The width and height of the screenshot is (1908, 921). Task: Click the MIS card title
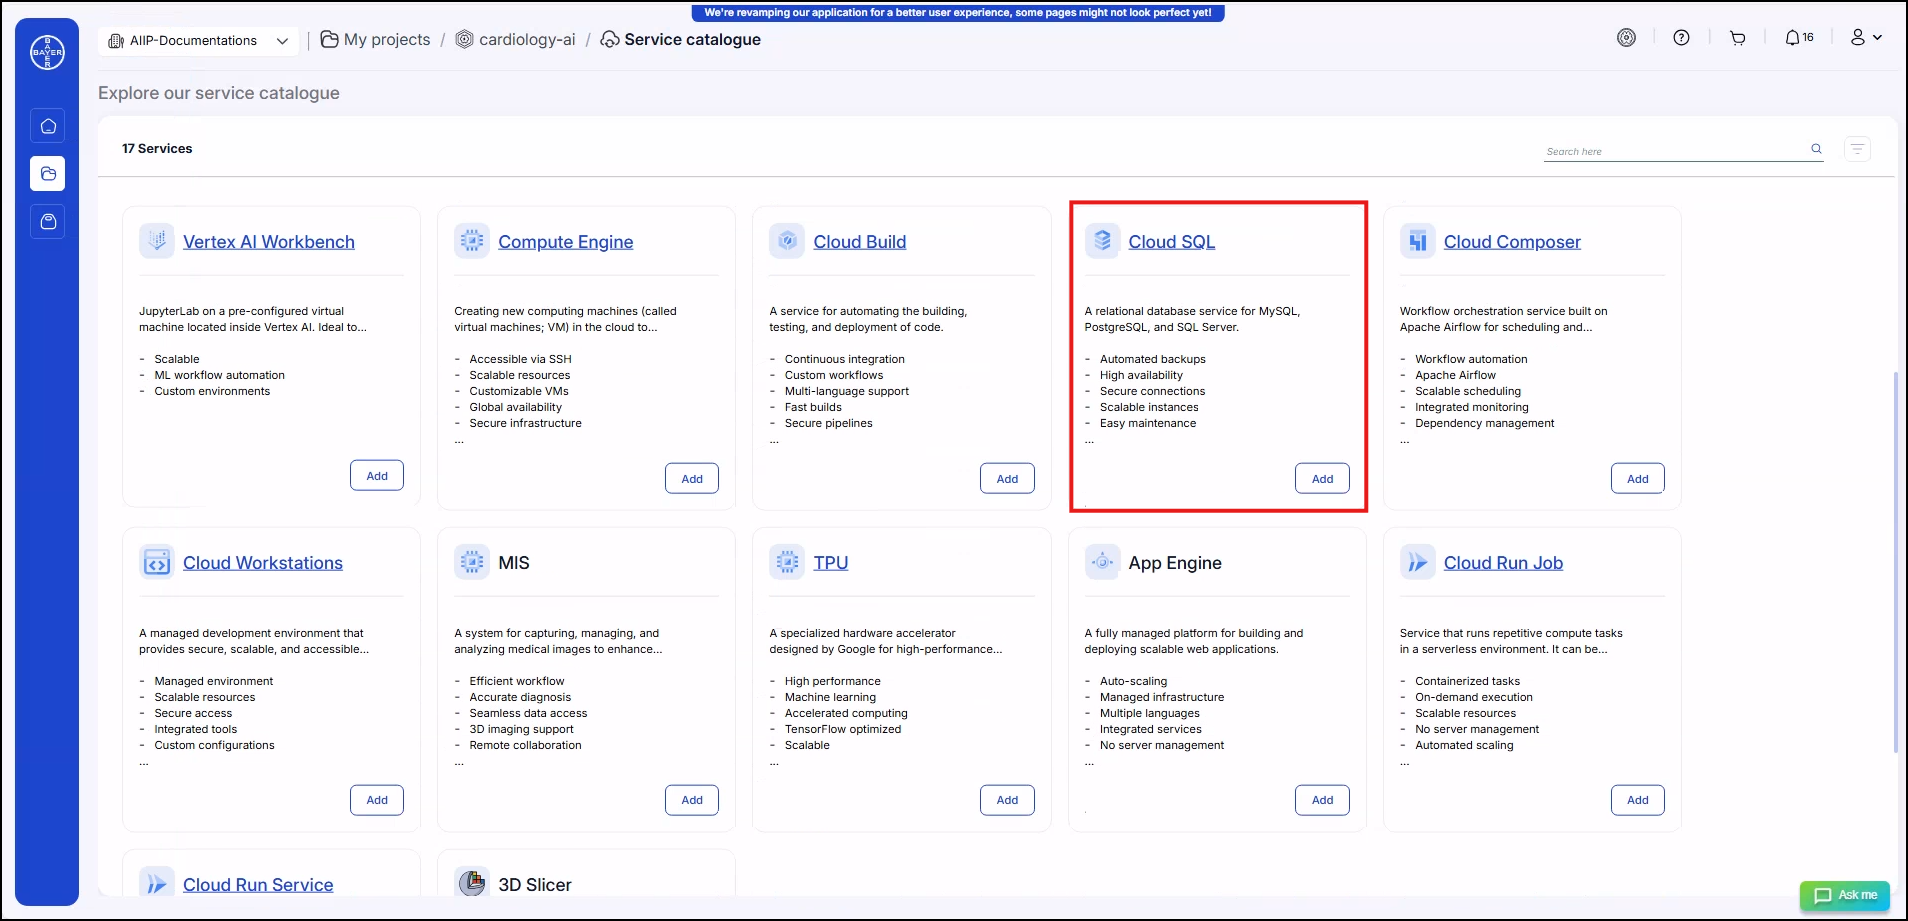click(514, 563)
